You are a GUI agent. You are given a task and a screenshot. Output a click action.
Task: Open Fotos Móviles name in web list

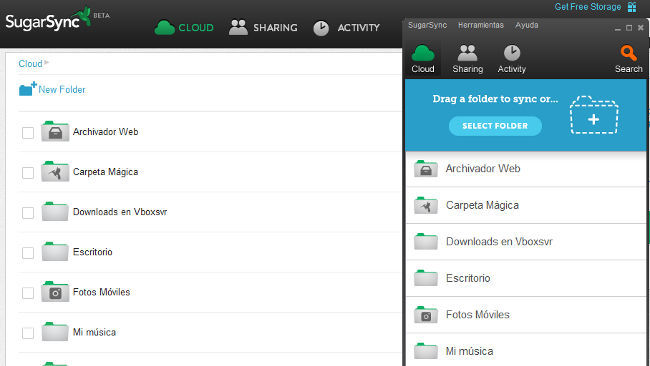tap(101, 292)
